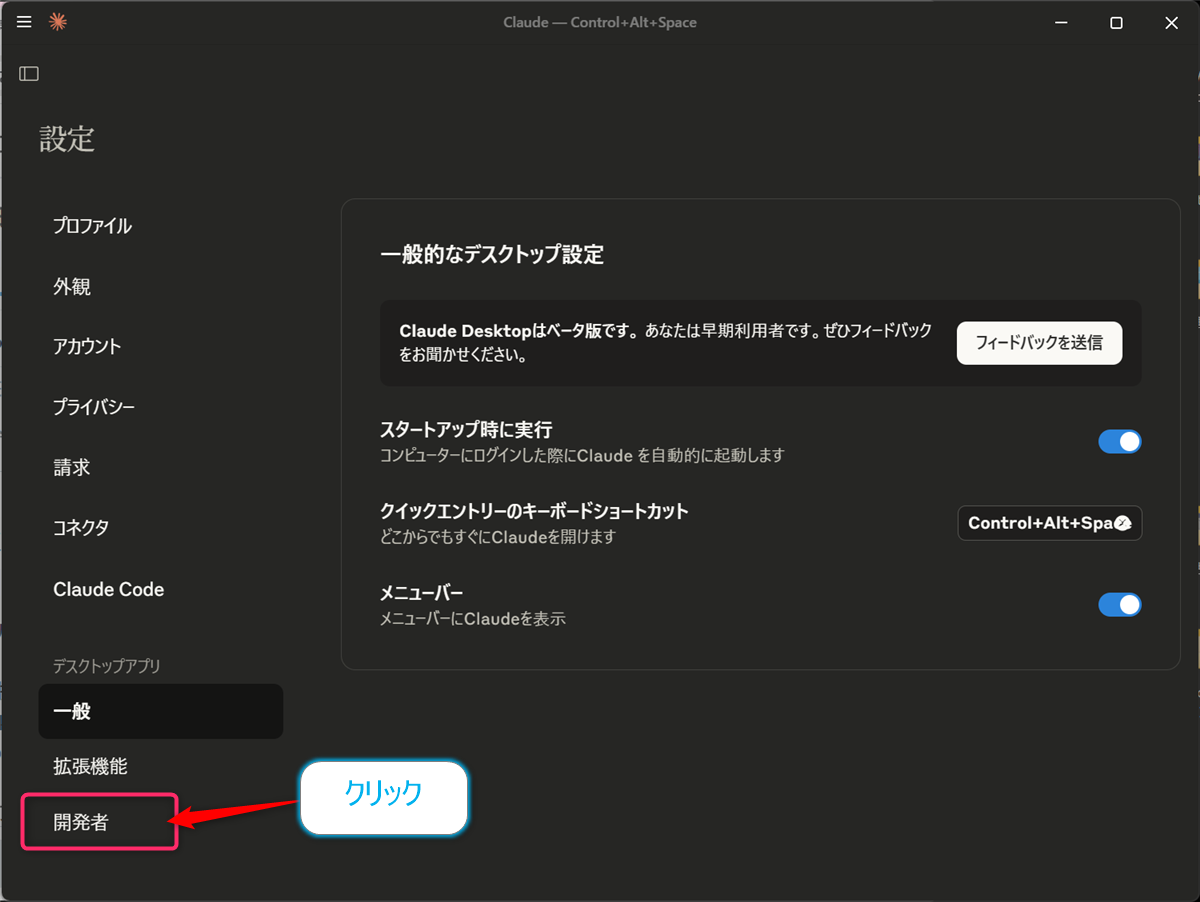The height and width of the screenshot is (902, 1200).
Task: Turn off the メニューバー switch
Action: (x=1120, y=605)
